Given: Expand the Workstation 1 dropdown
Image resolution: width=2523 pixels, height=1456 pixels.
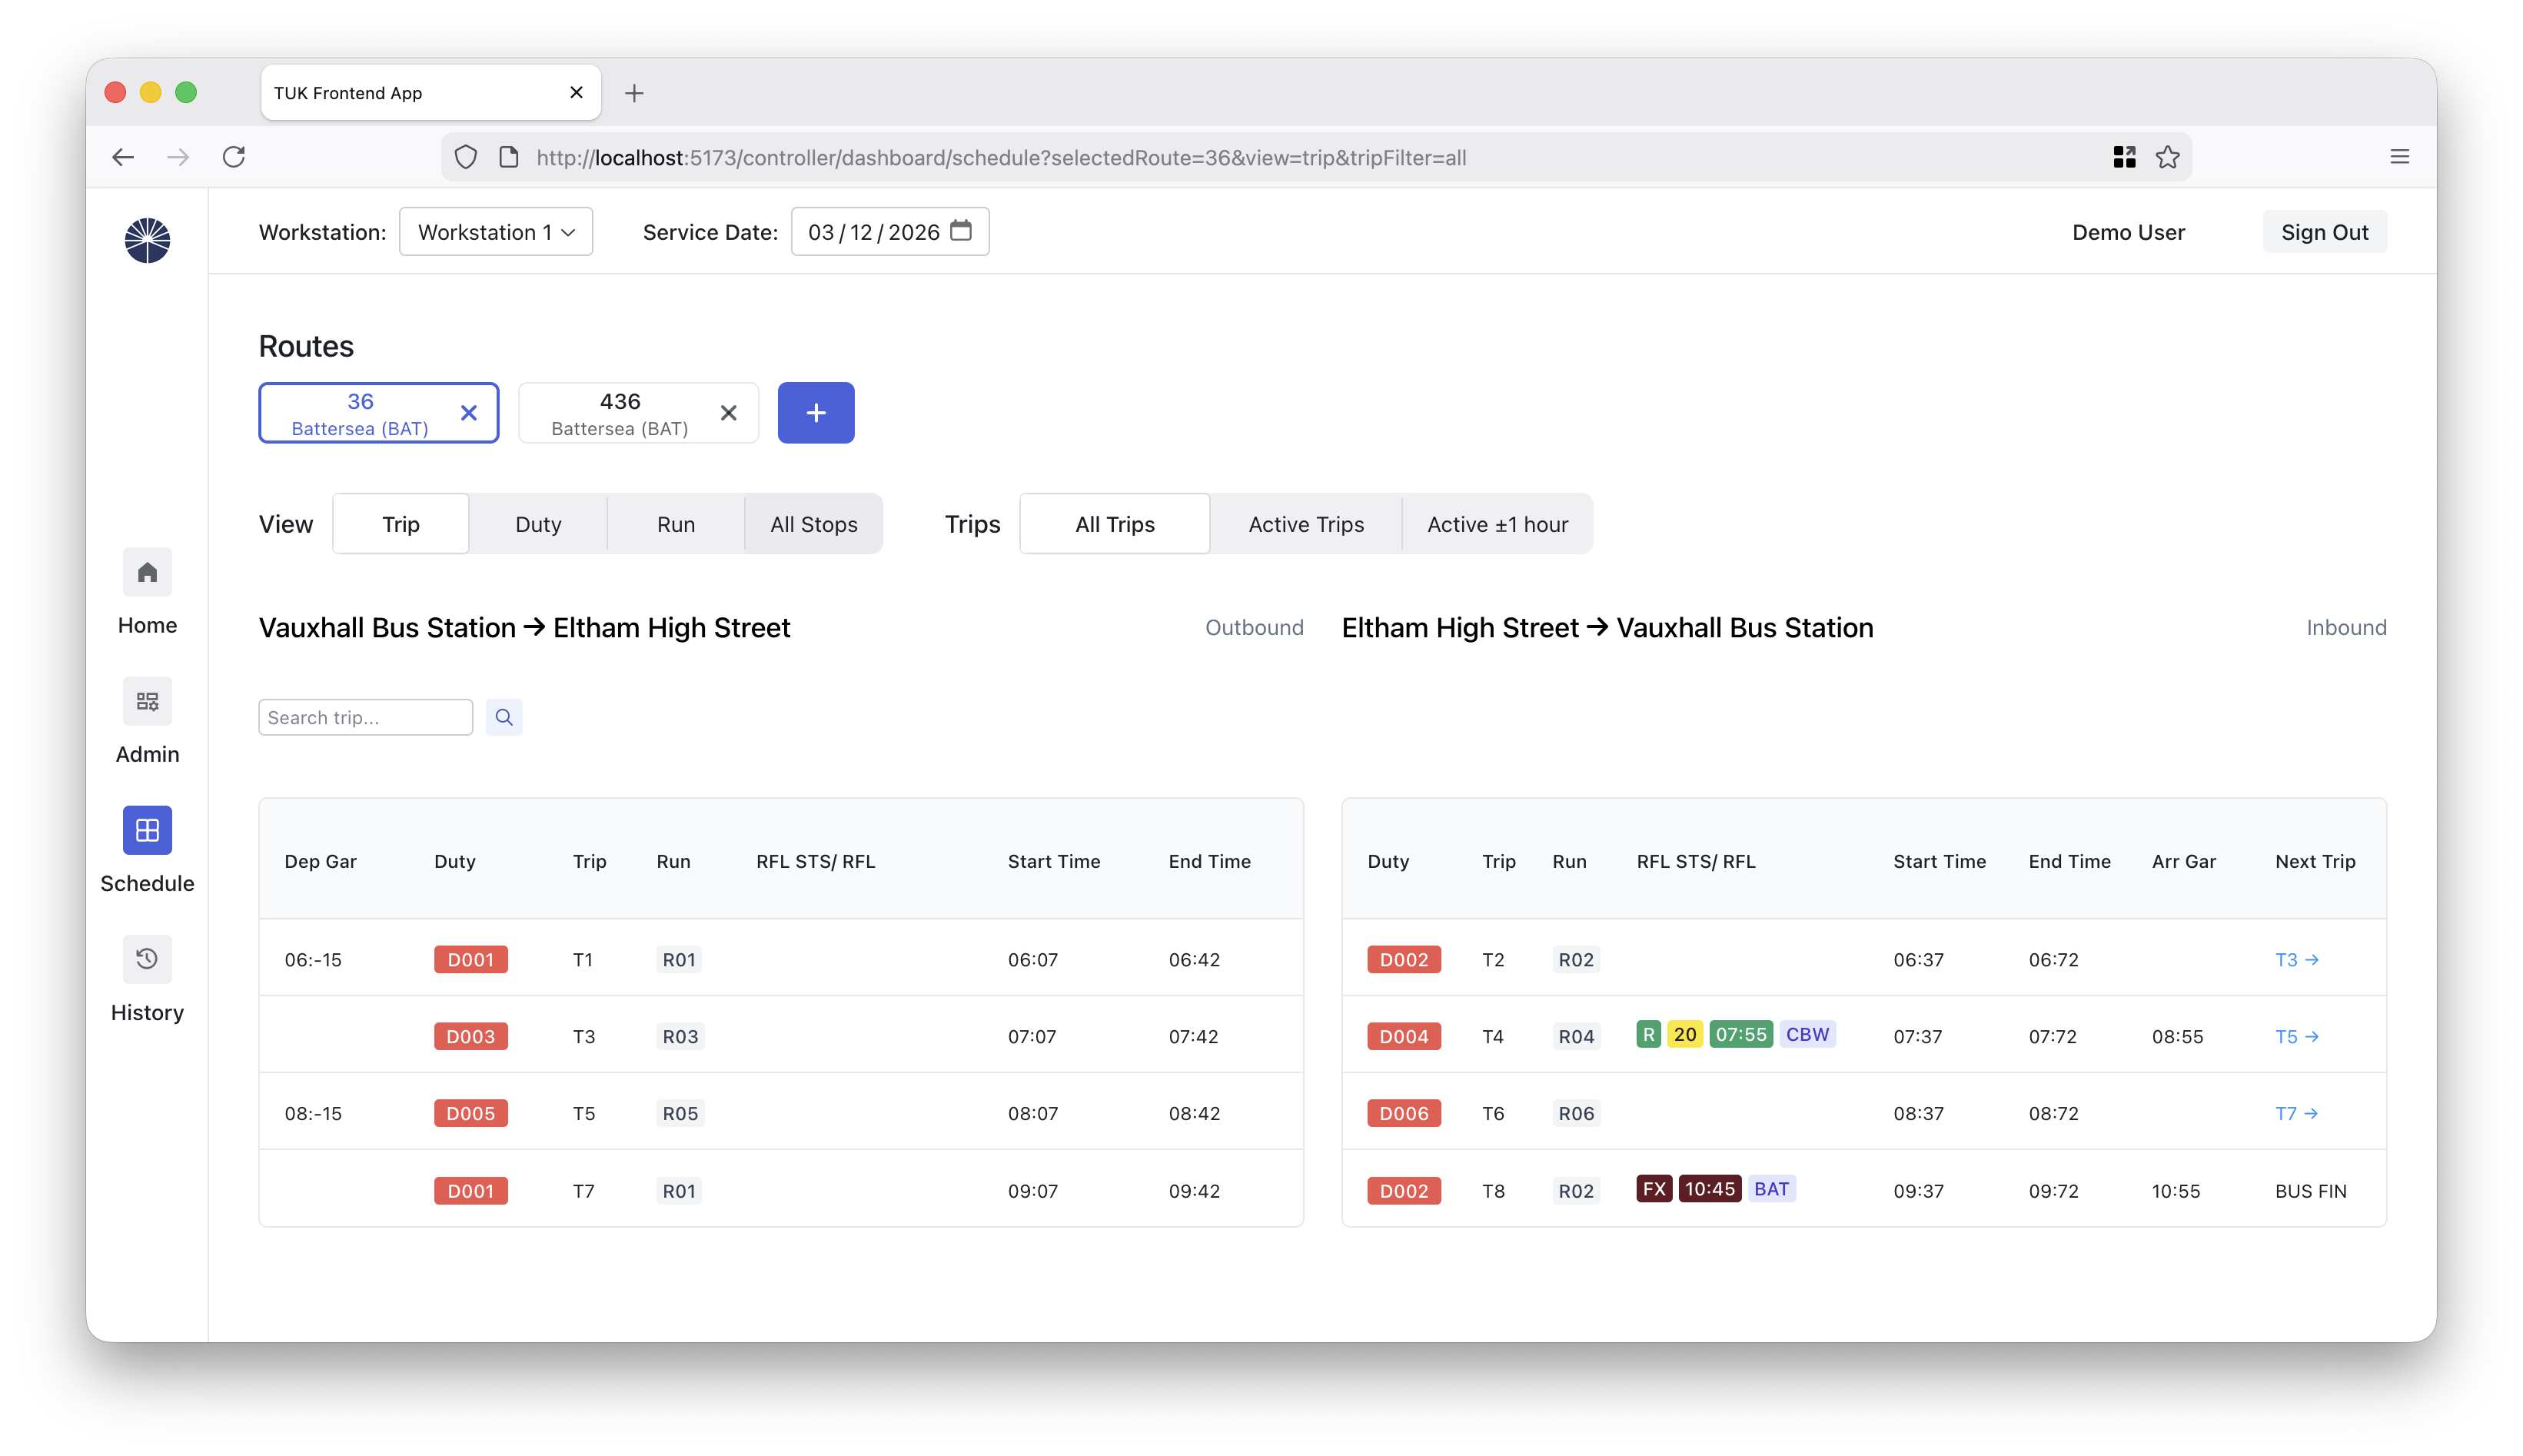Looking at the screenshot, I should point(496,232).
